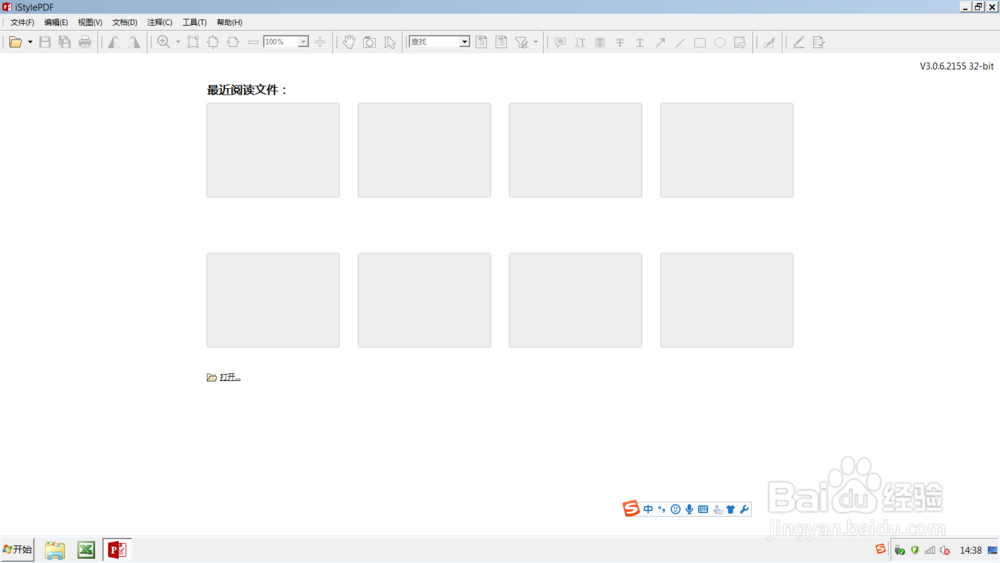
Task: Select the arrow annotation tool
Action: (660, 42)
